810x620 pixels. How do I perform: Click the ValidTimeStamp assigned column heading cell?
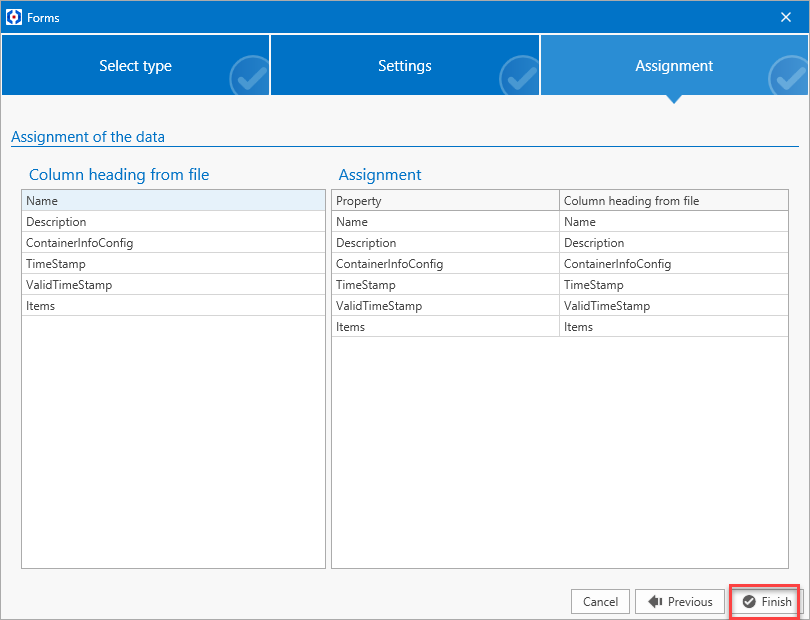click(674, 306)
